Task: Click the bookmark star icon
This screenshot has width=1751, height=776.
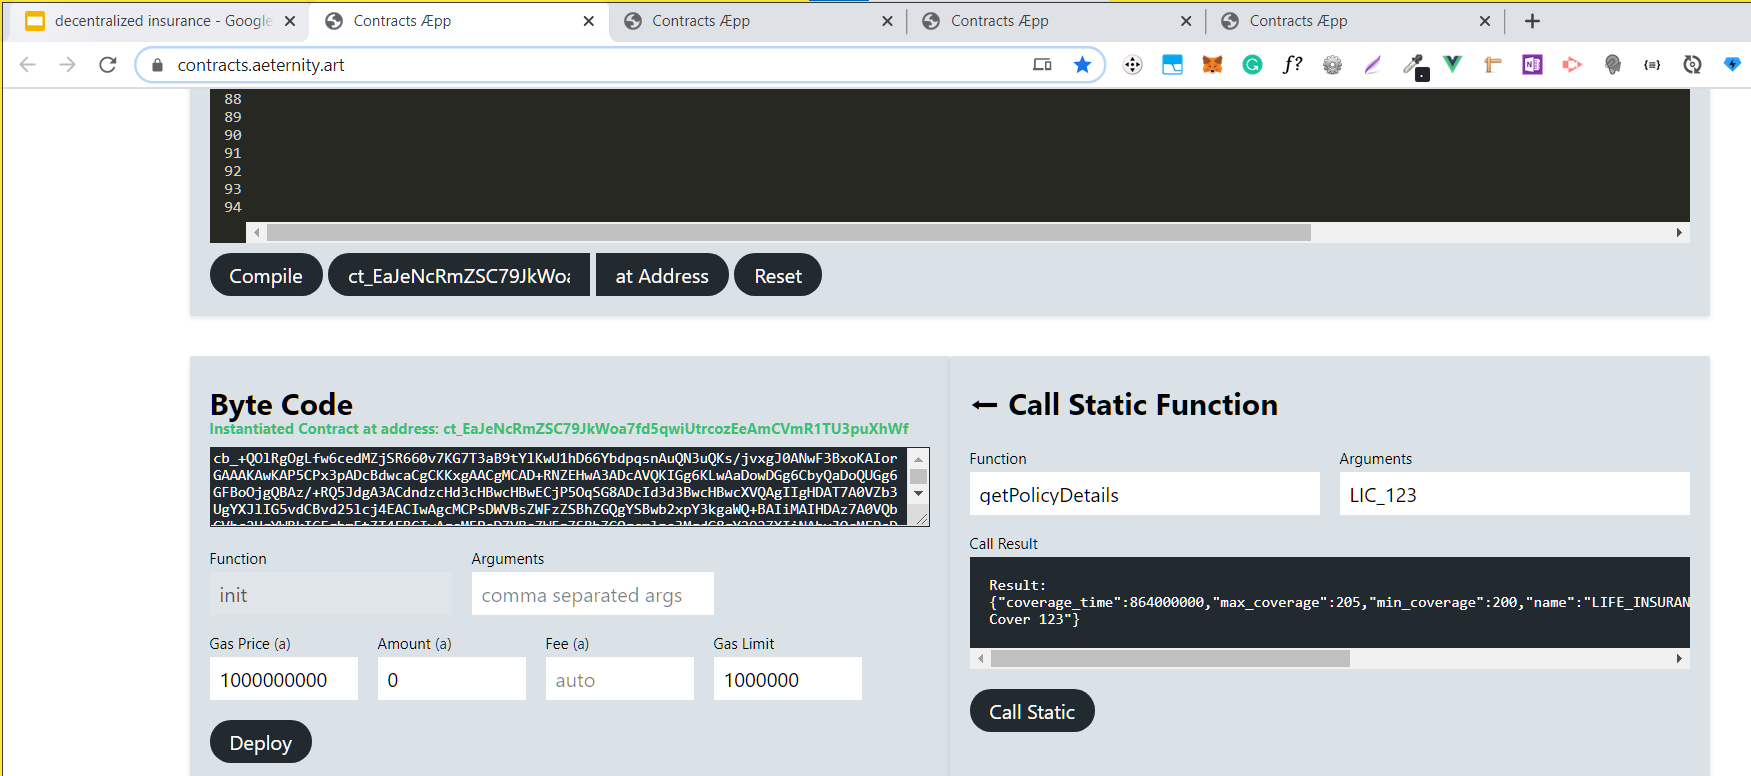Action: pos(1082,65)
